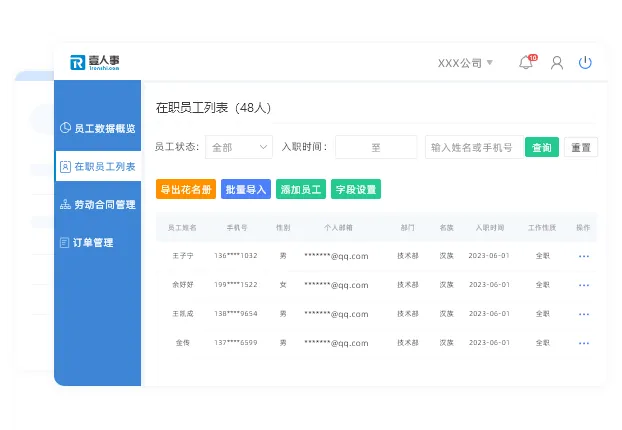Click the 添加员工 button

tap(301, 189)
